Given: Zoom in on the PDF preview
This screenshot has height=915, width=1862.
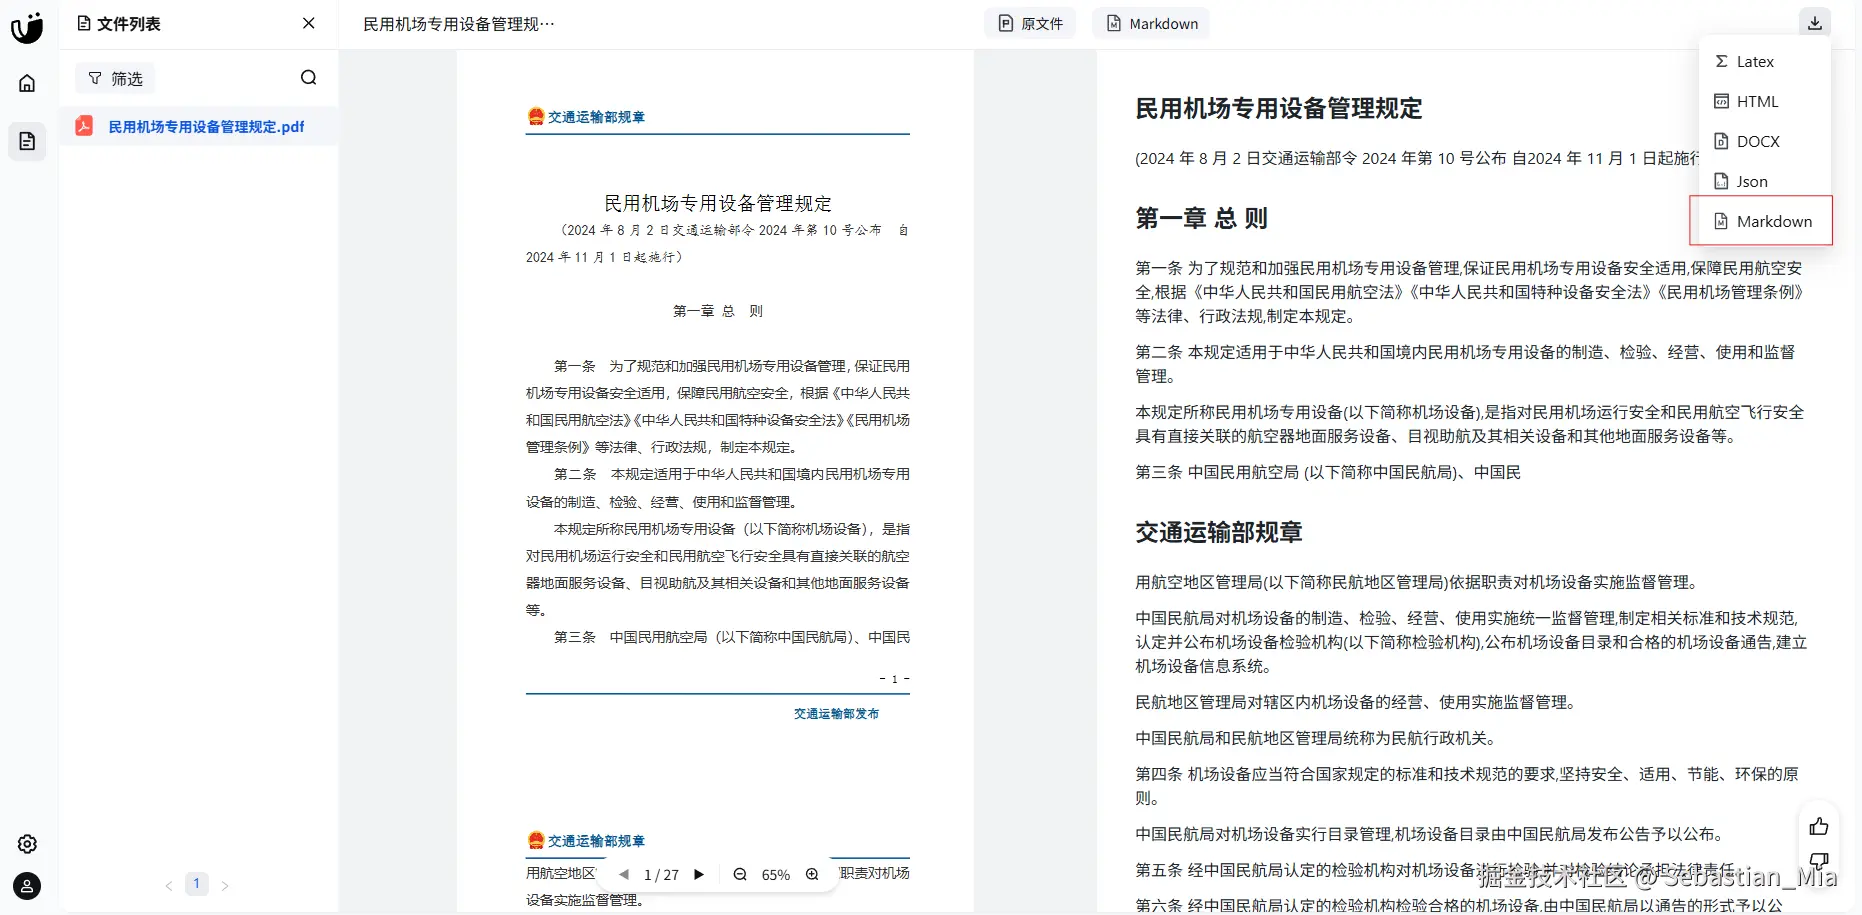Looking at the screenshot, I should pyautogui.click(x=812, y=874).
